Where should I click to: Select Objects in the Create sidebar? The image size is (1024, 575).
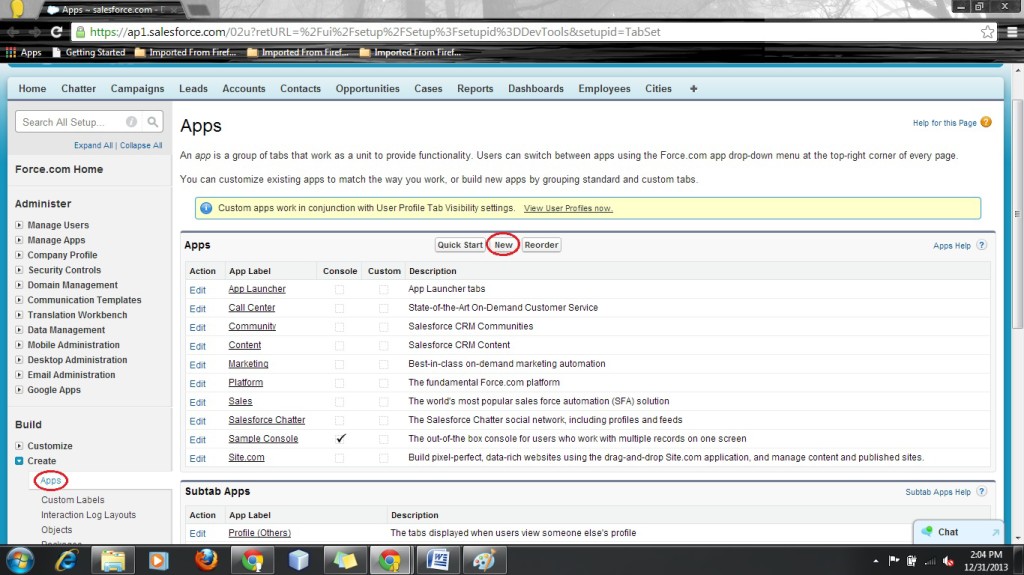pyautogui.click(x=57, y=530)
